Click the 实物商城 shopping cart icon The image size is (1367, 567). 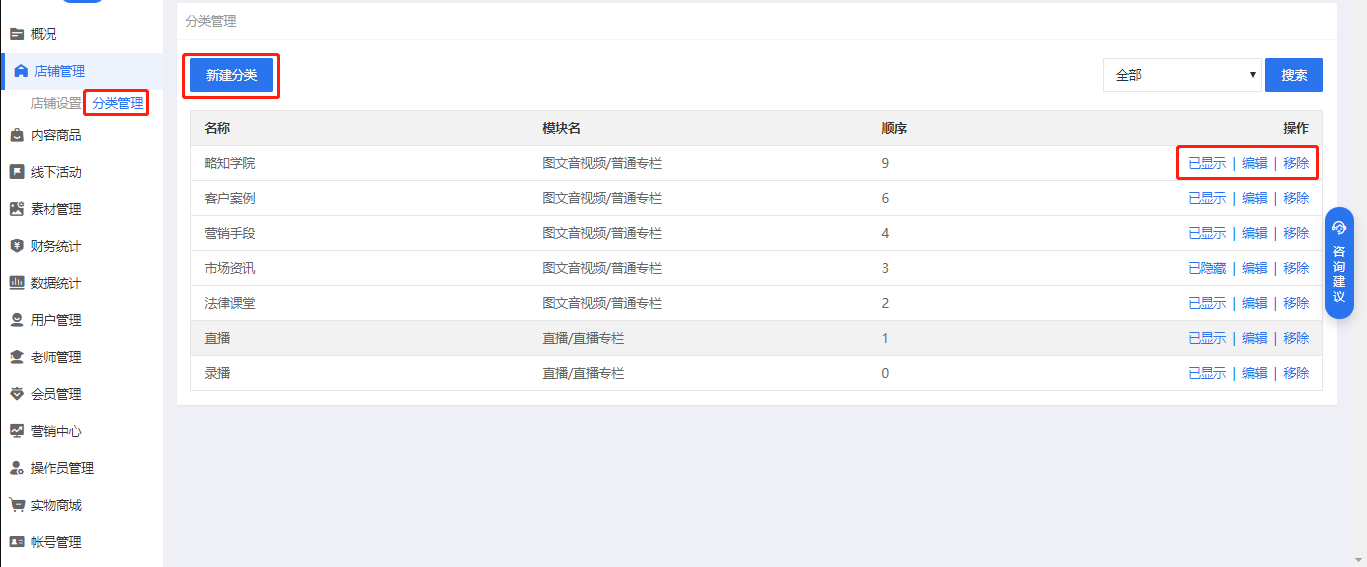pos(17,505)
